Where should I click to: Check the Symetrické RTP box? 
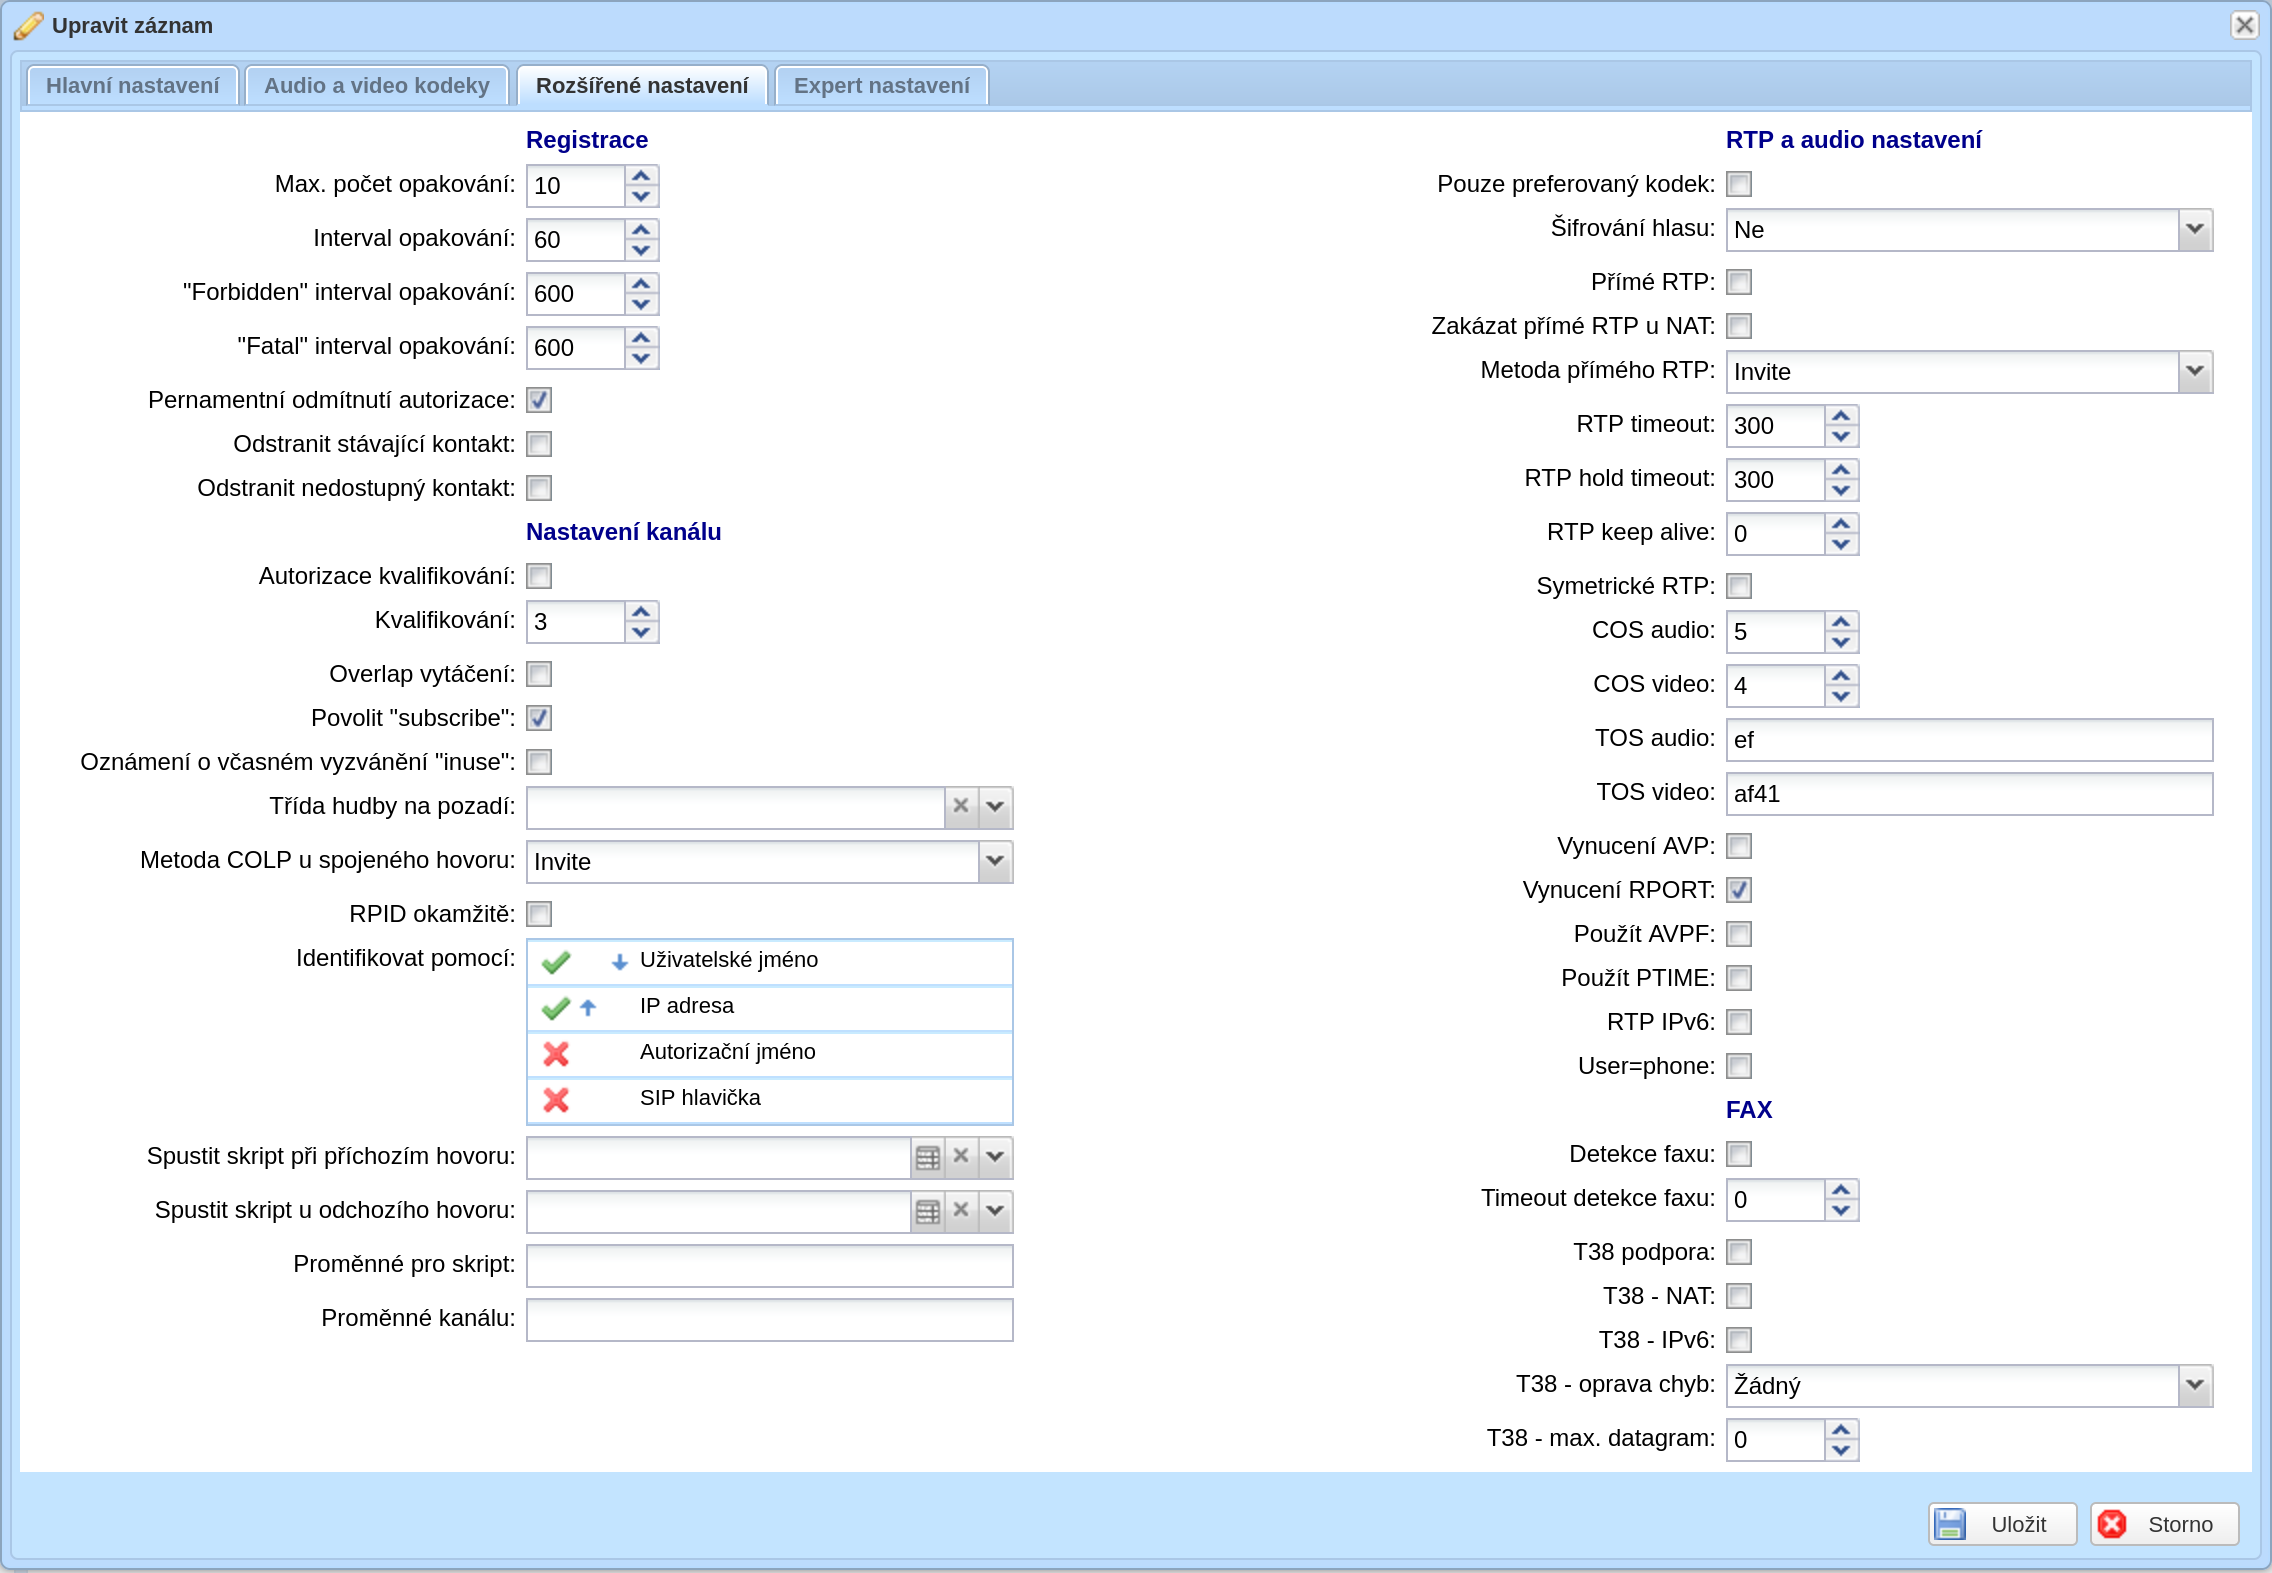[x=1739, y=586]
